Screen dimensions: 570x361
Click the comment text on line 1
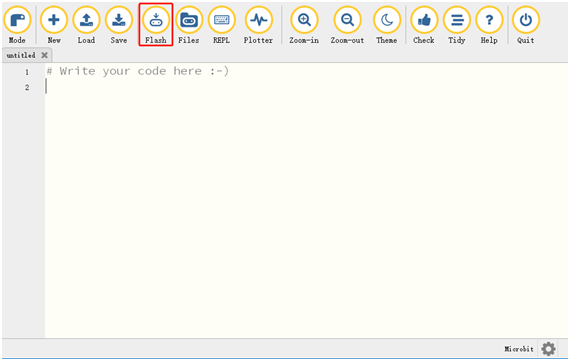coord(137,71)
